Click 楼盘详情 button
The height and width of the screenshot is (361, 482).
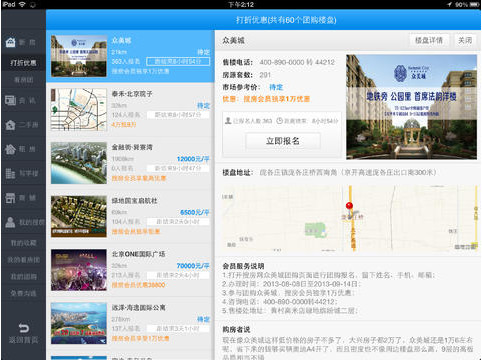tap(429, 41)
